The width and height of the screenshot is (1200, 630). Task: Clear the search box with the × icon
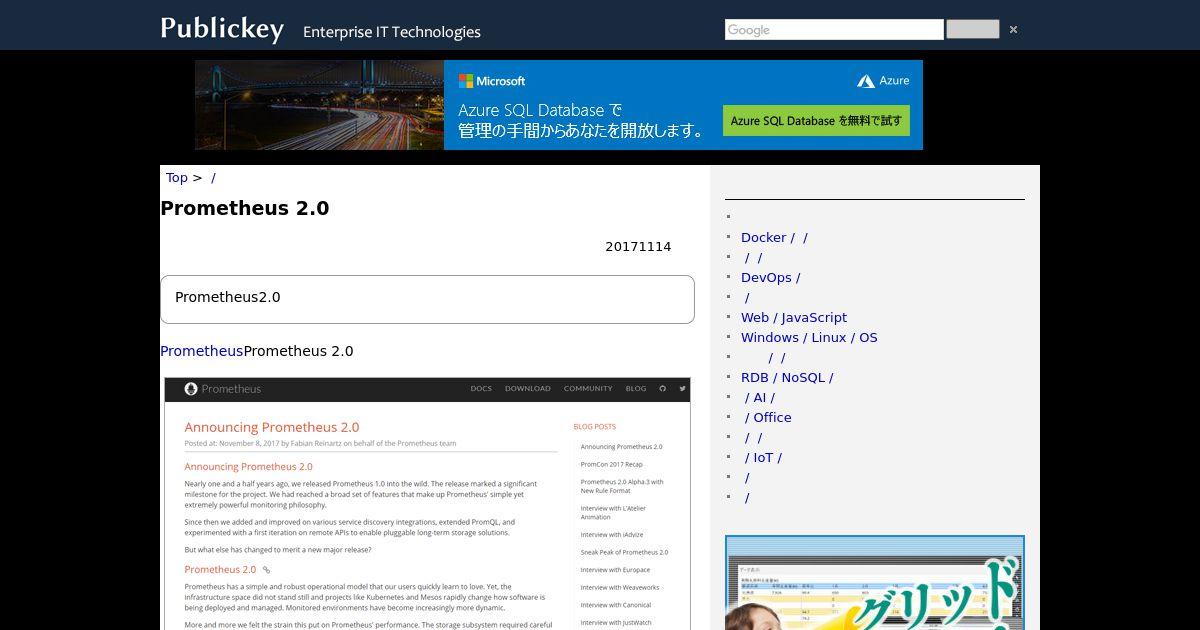(1013, 30)
